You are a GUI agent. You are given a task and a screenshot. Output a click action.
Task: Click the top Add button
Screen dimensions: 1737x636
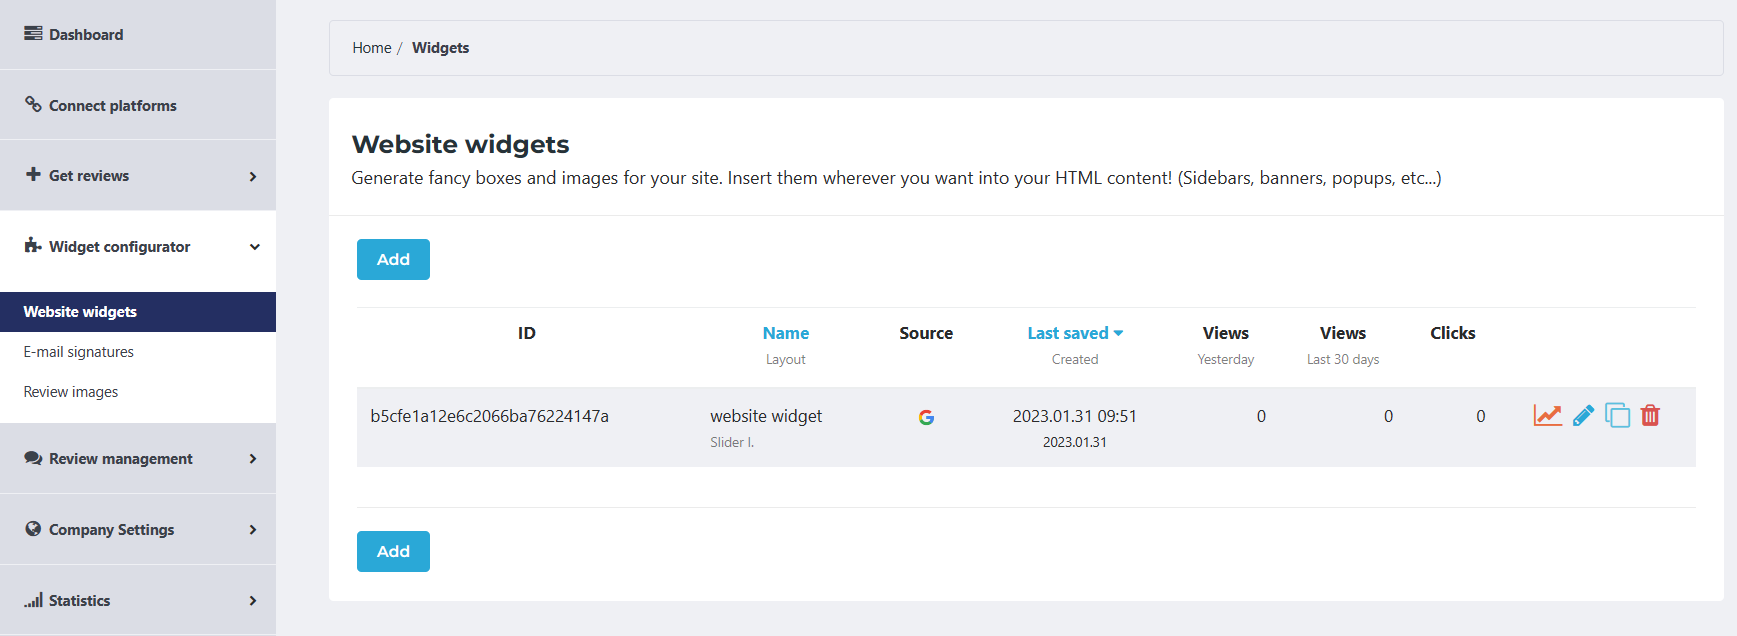tap(393, 259)
